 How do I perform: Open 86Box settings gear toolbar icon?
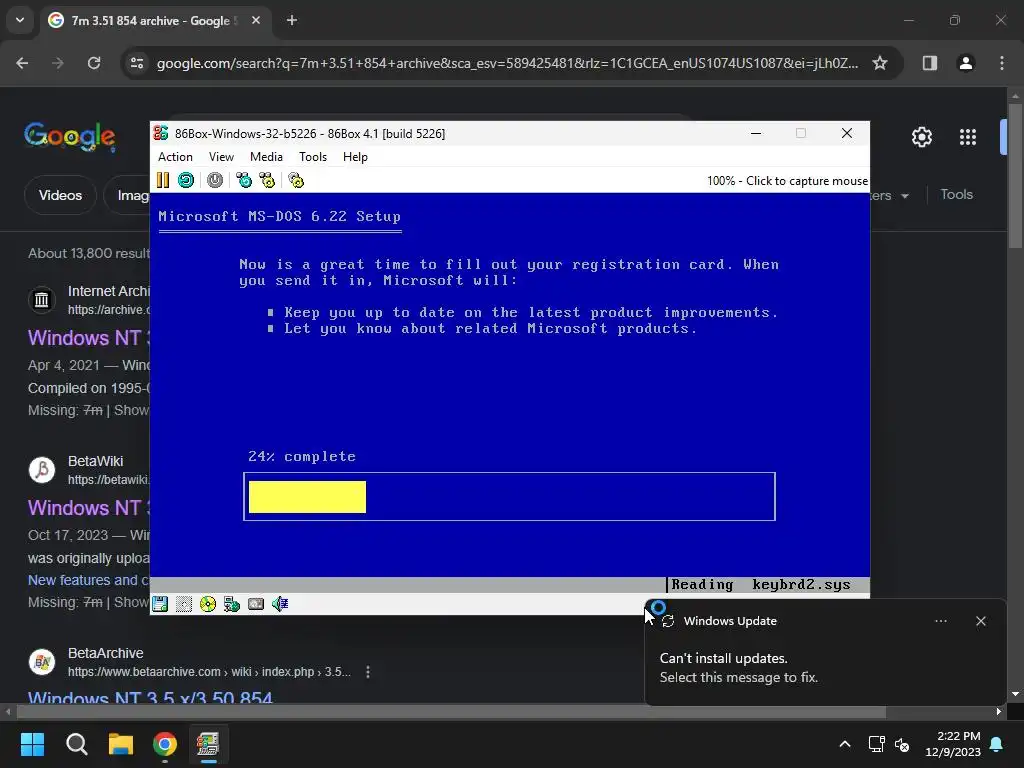[x=296, y=180]
